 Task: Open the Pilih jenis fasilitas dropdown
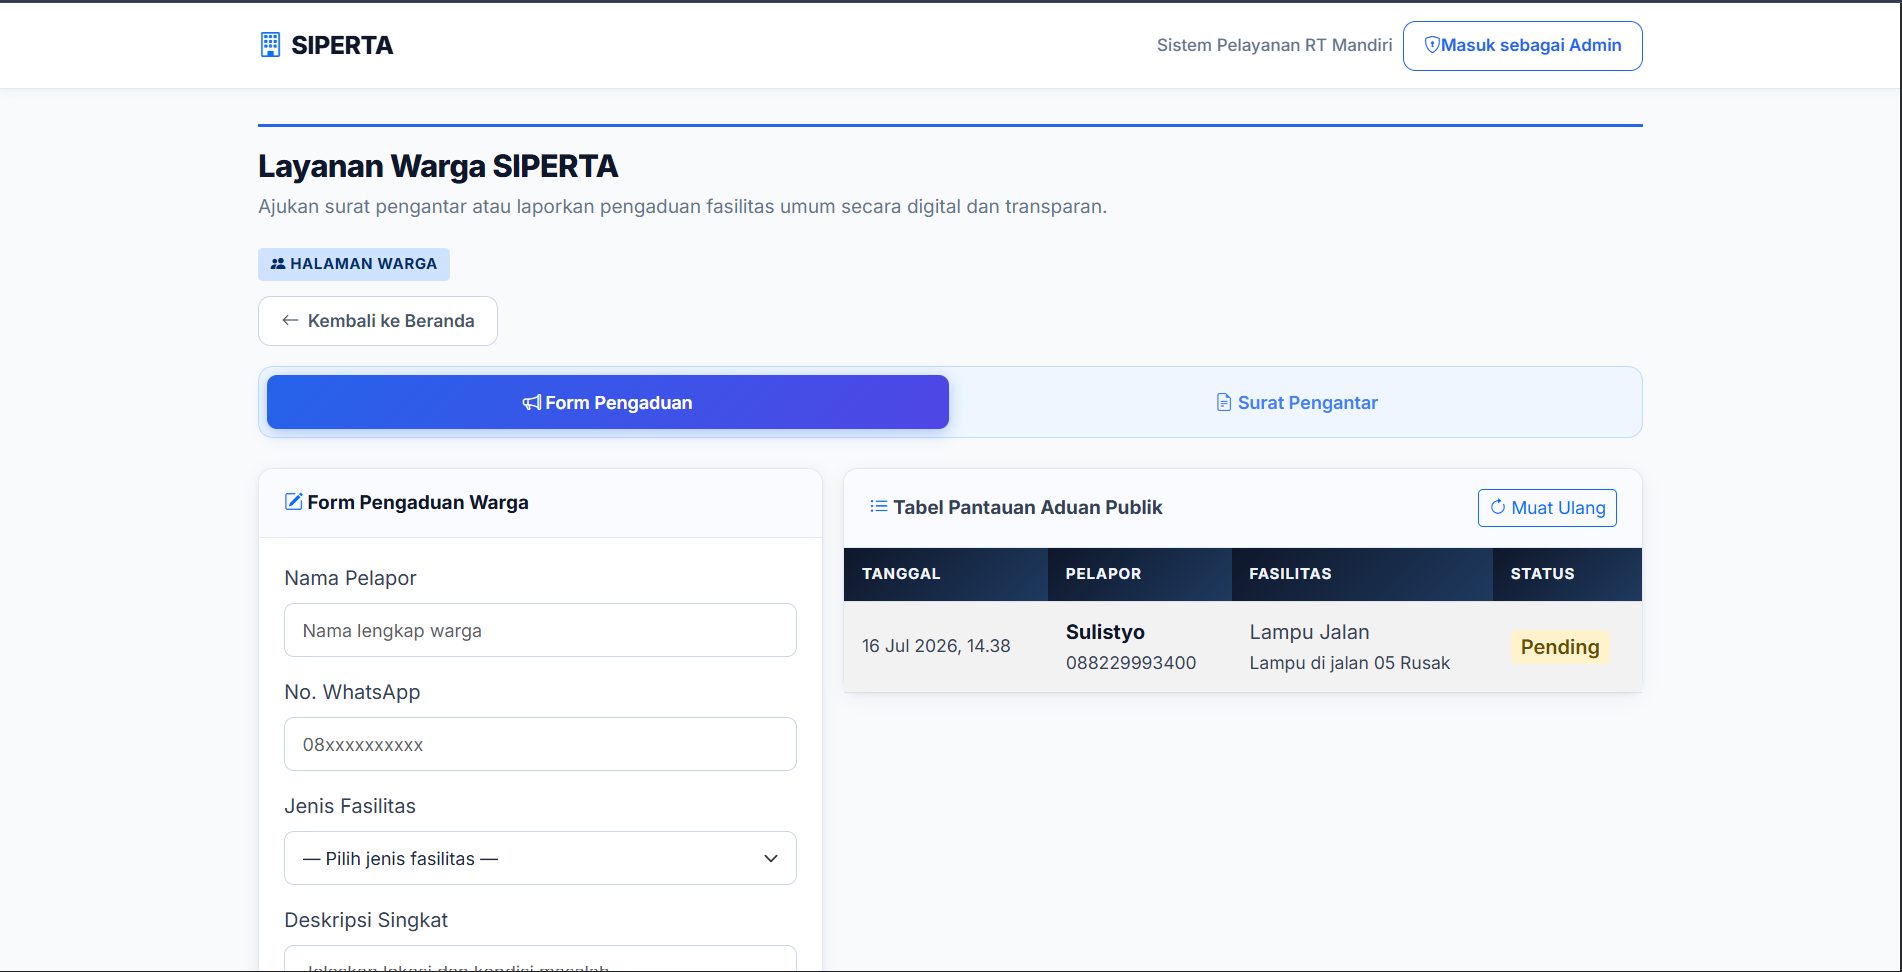540,858
